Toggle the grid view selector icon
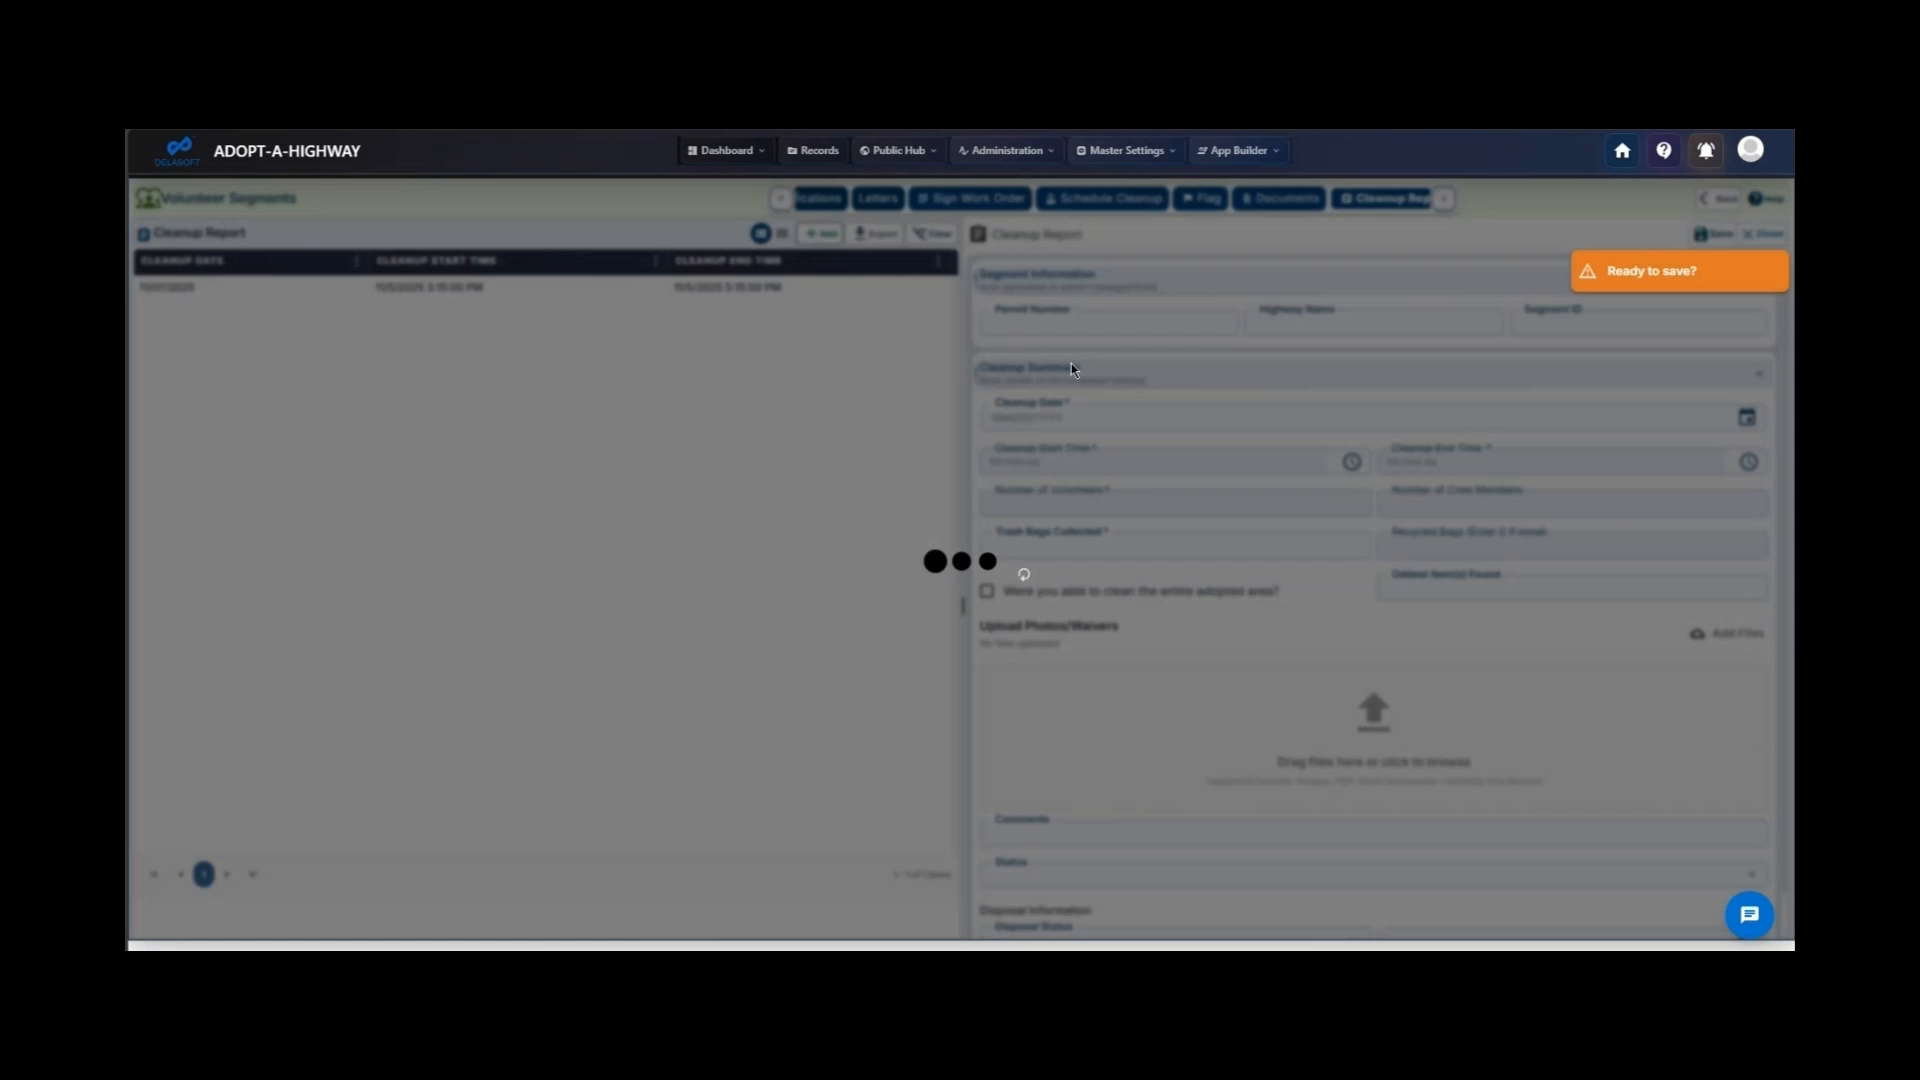The width and height of the screenshot is (1920, 1080). (783, 233)
